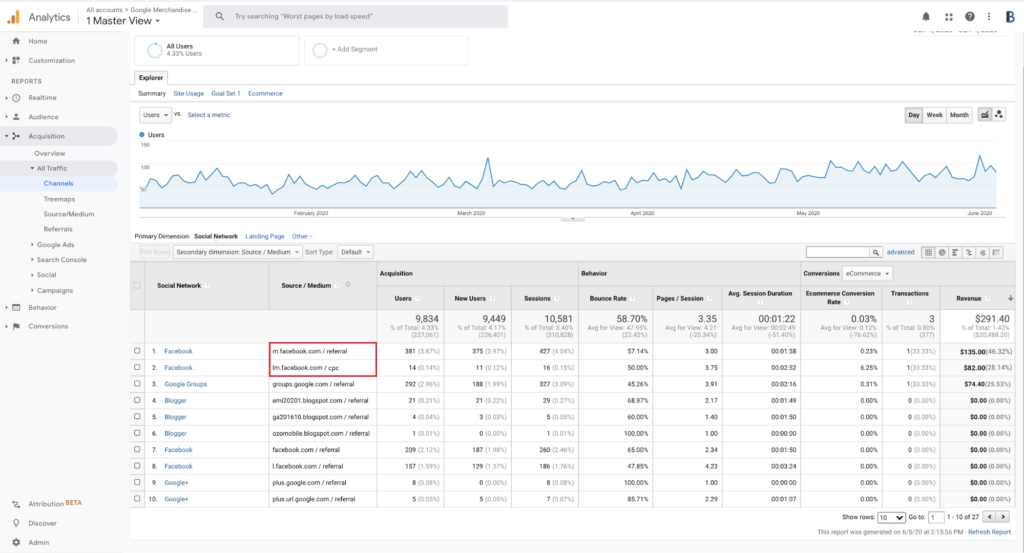Switch to motion chart view icon

coord(999,115)
